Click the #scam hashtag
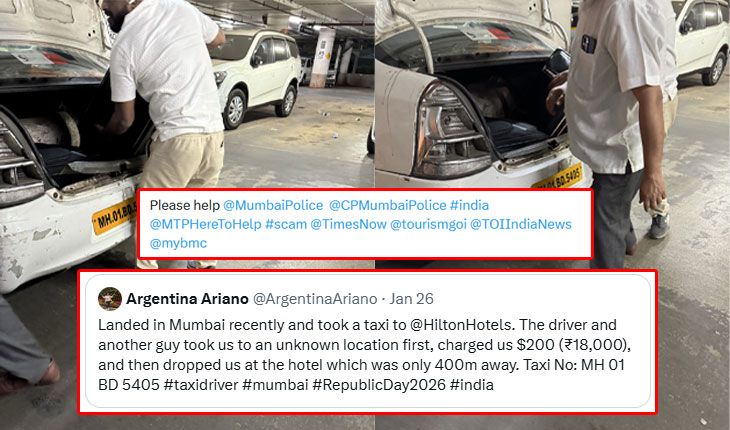 point(286,224)
